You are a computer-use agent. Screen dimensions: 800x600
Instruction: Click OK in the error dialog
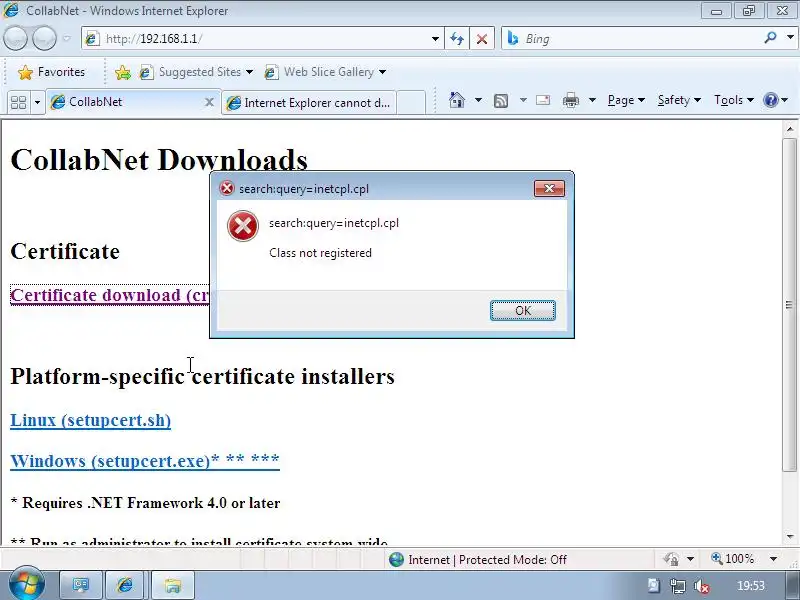click(x=522, y=310)
